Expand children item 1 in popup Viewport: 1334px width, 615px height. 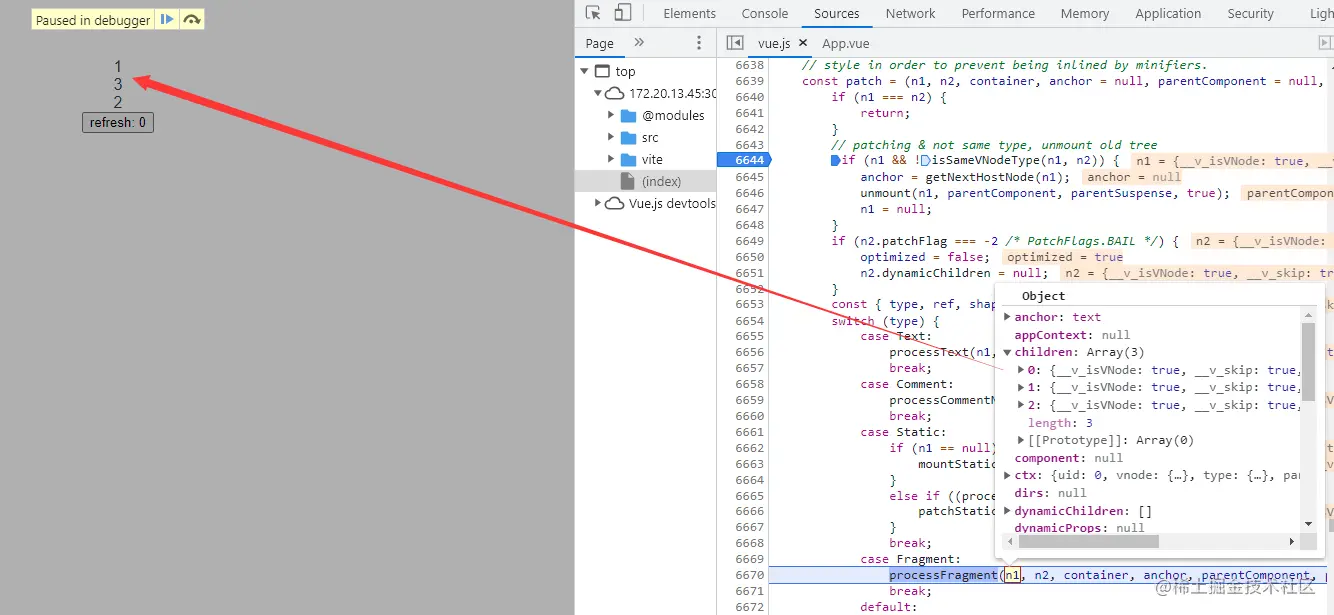[1021, 387]
